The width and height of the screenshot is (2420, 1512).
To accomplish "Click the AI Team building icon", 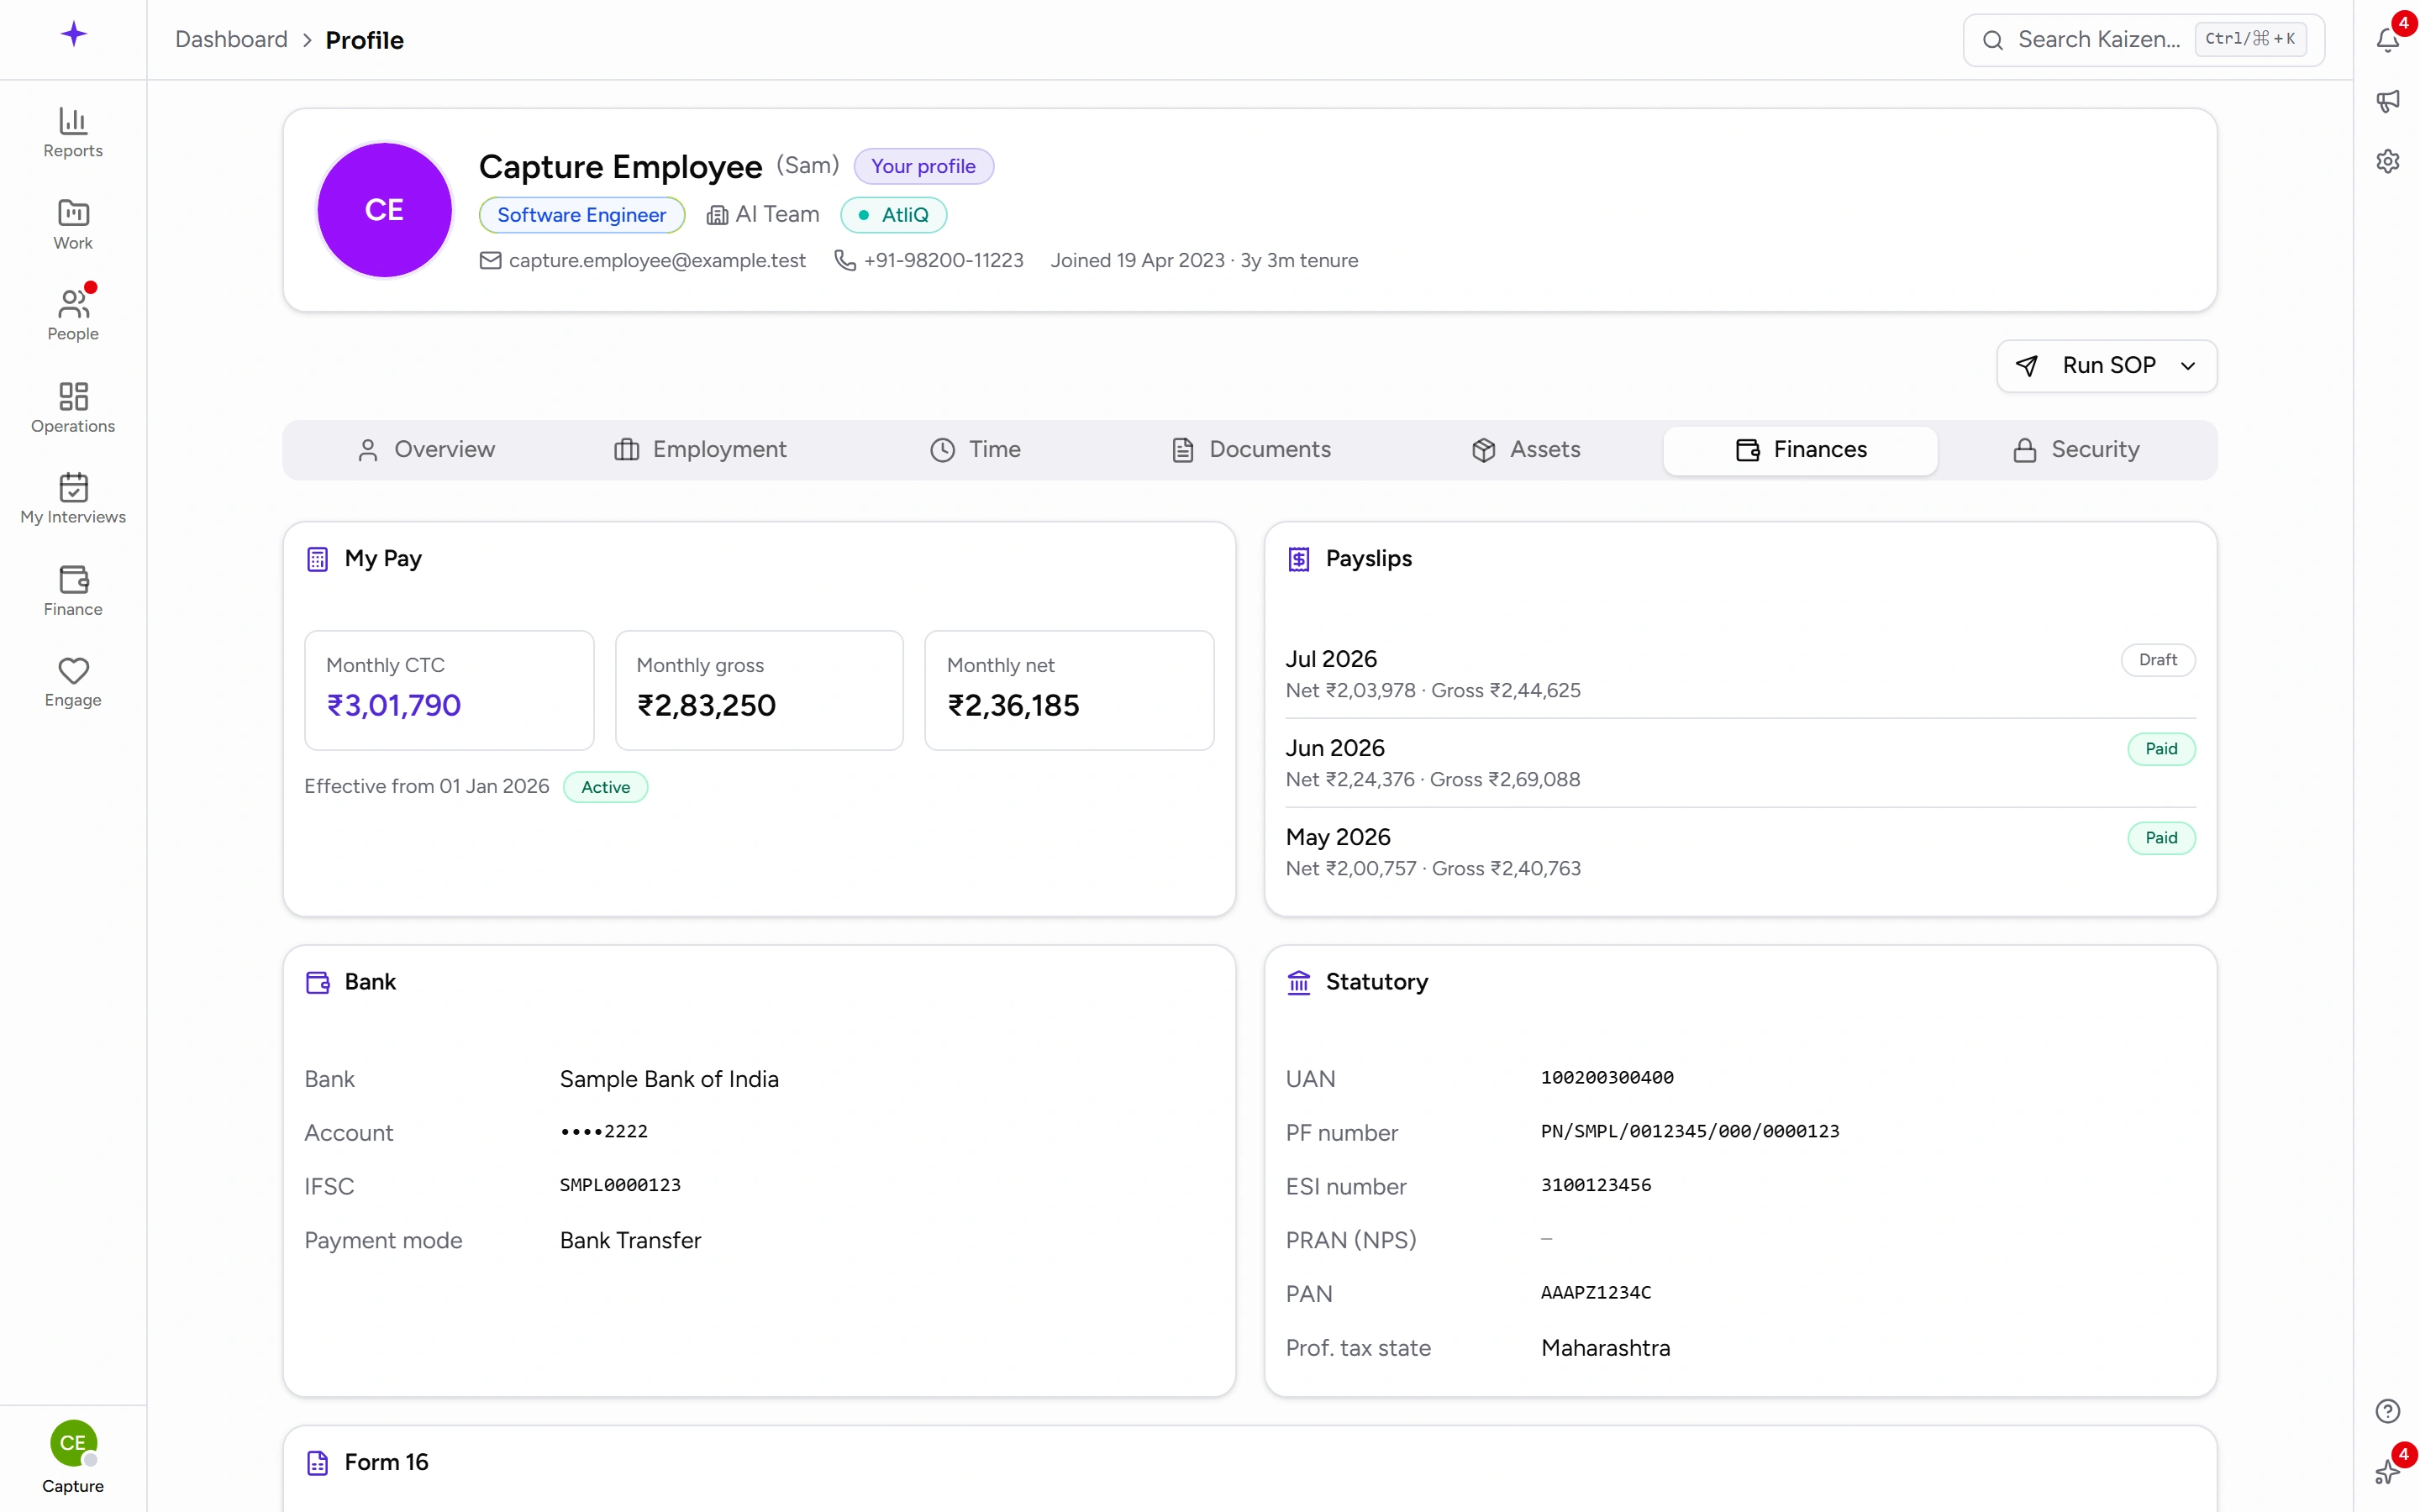I will 717,215.
